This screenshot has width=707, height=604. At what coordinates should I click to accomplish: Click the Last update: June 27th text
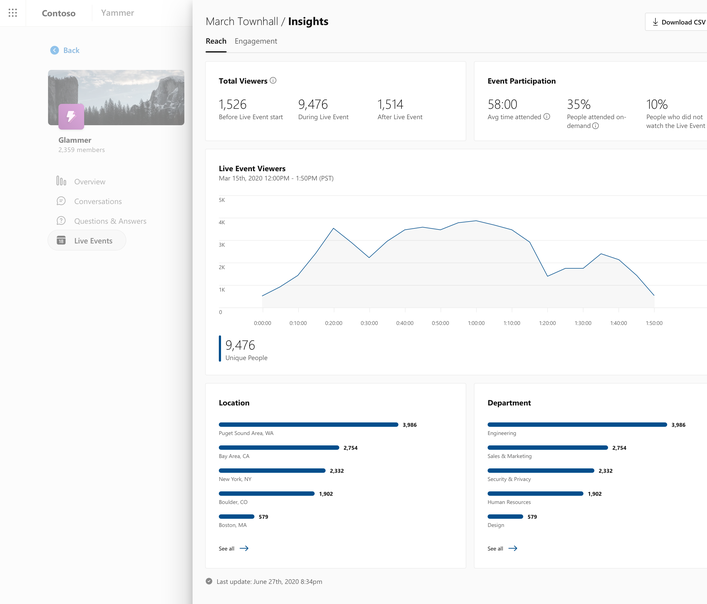point(269,581)
